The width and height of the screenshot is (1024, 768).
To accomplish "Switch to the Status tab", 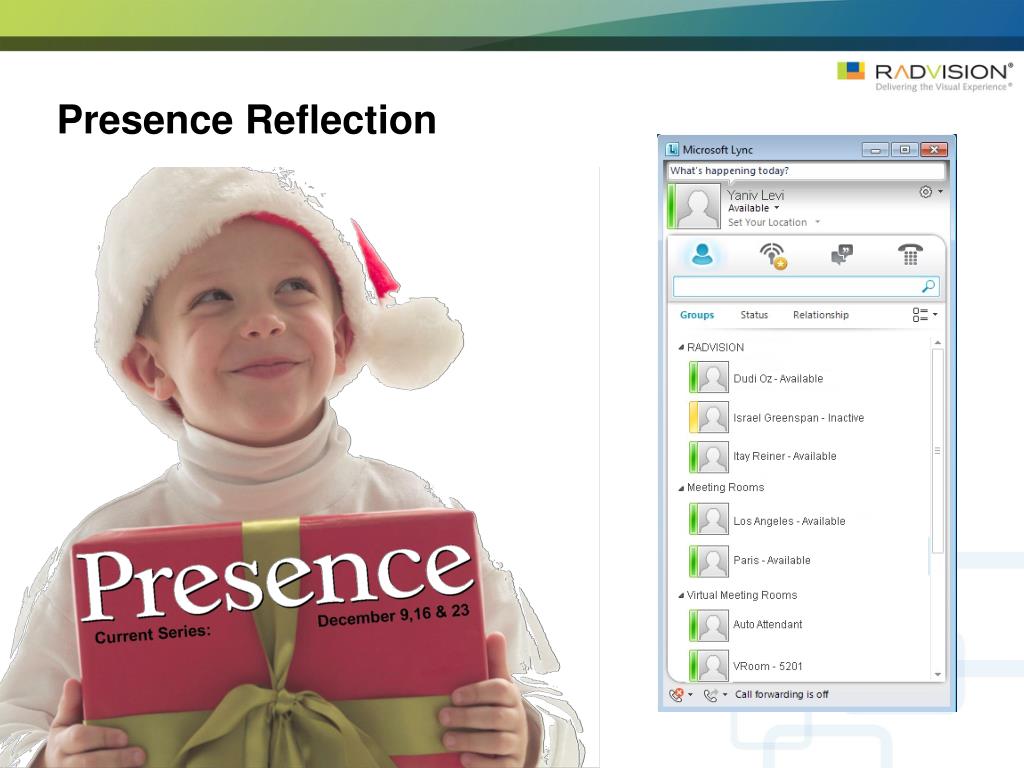I will click(x=754, y=315).
